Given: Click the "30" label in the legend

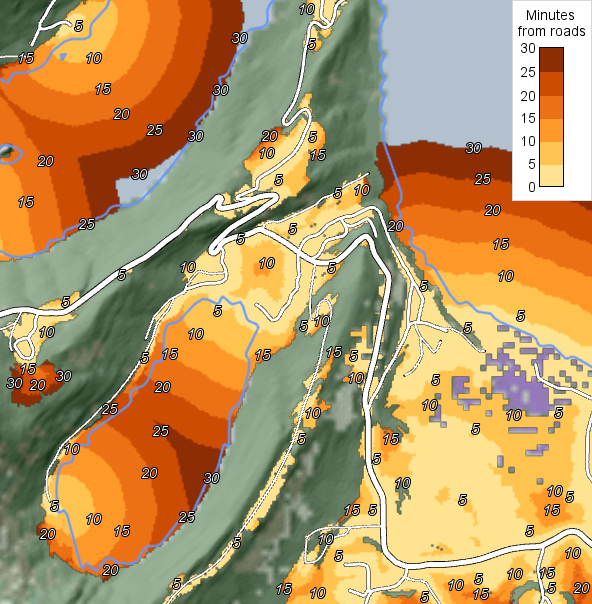Looking at the screenshot, I should (x=528, y=49).
